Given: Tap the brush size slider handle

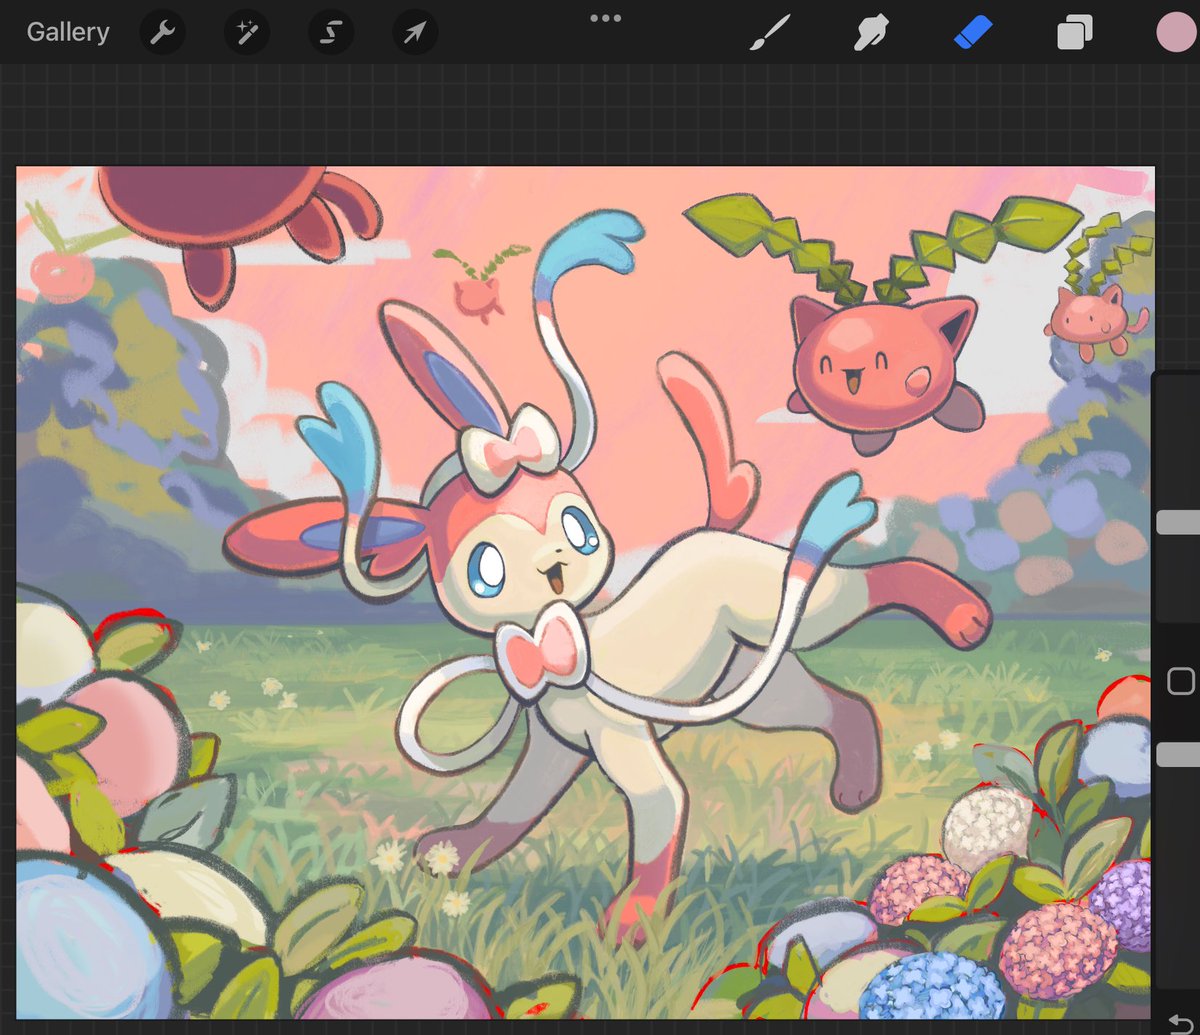Looking at the screenshot, I should 1176,520.
